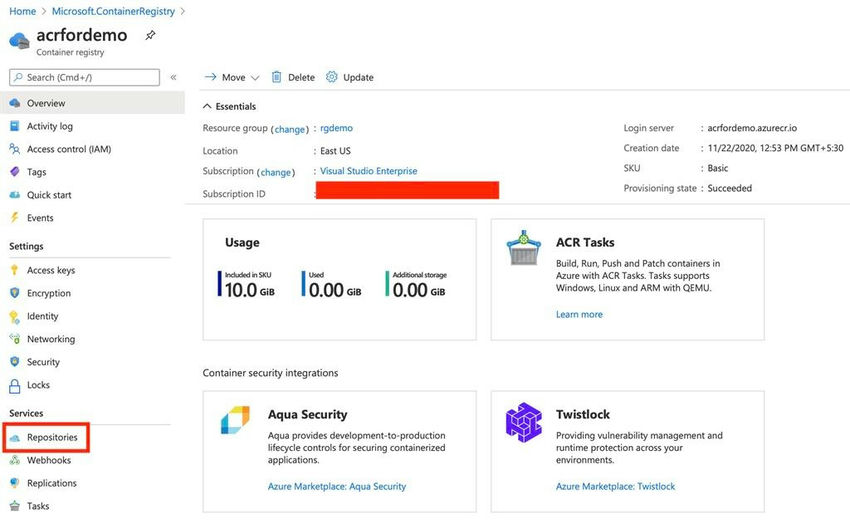Click the Quick start cloud icon
The image size is (850, 524).
[x=15, y=195]
